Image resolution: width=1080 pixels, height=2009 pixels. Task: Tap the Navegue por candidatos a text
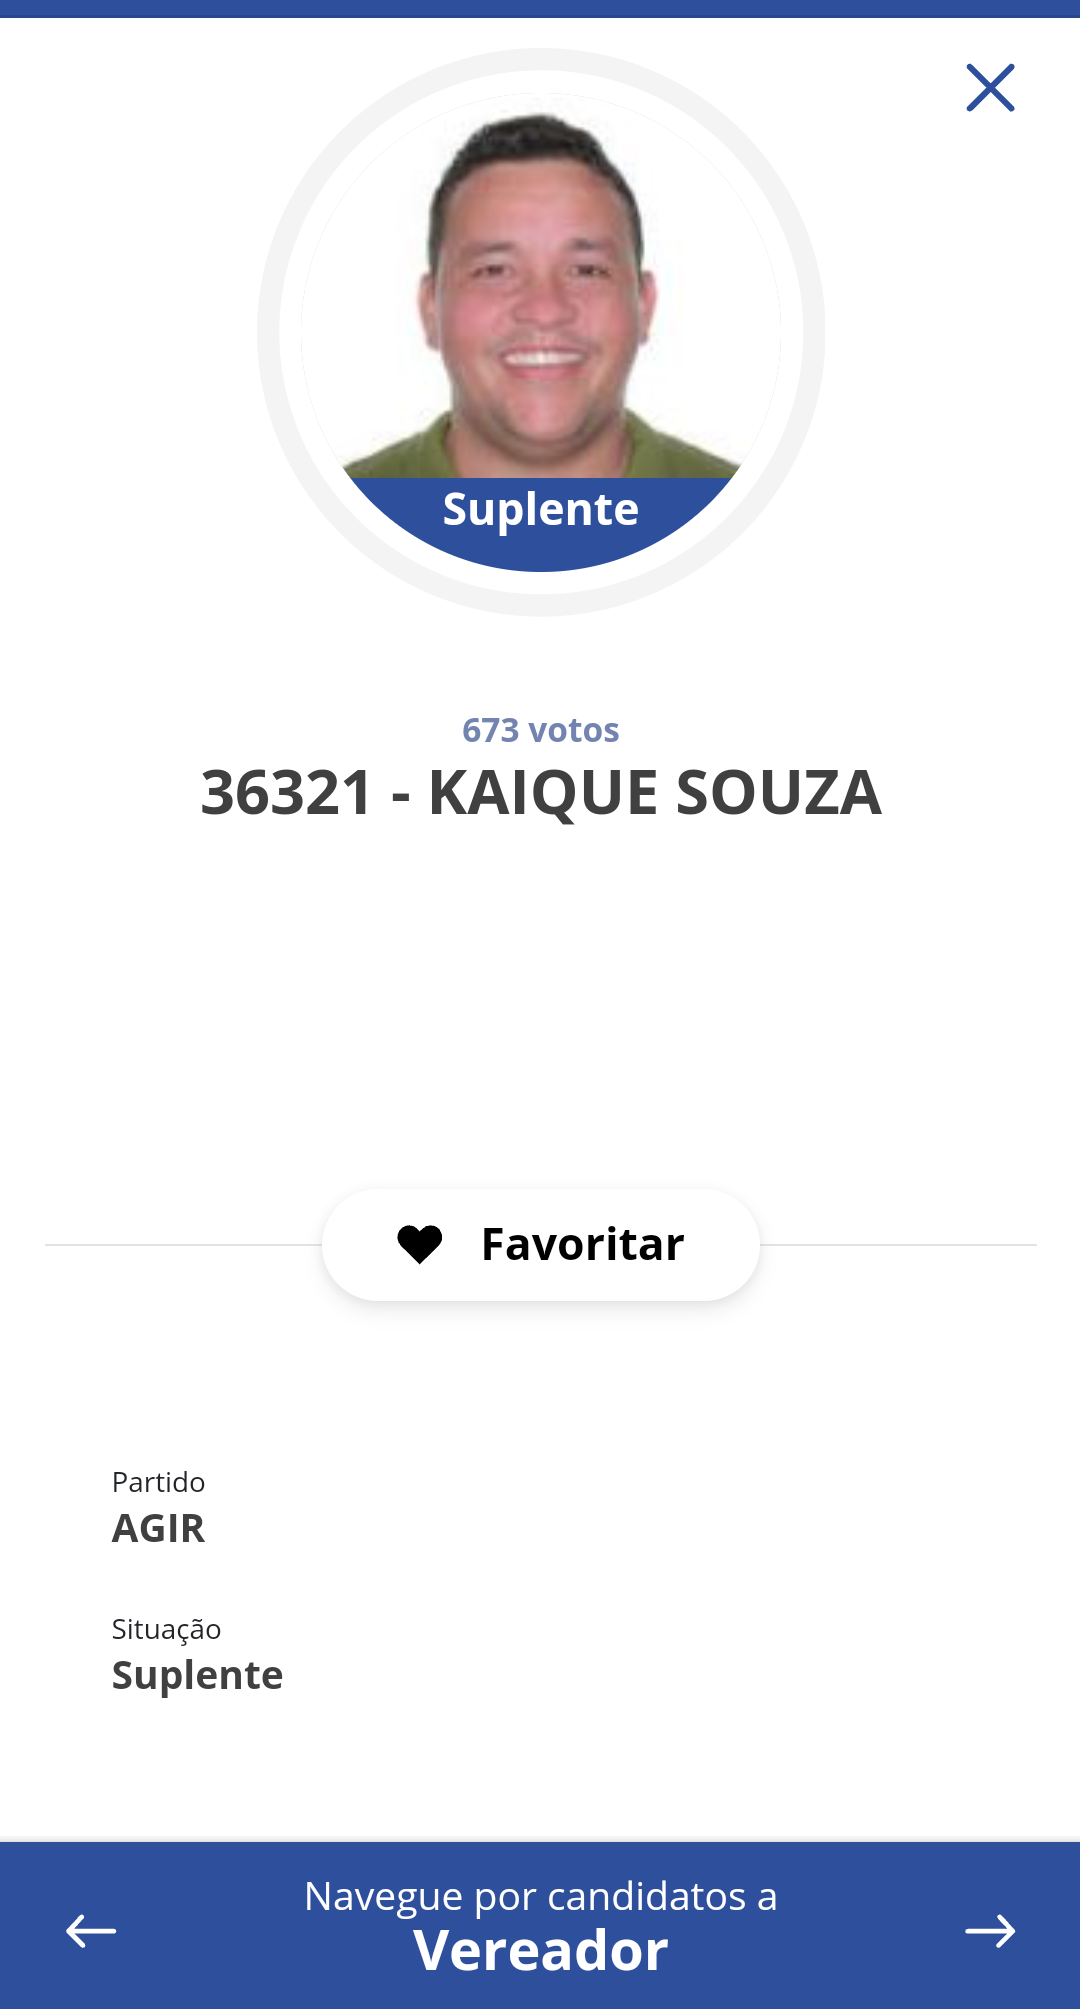(541, 1896)
